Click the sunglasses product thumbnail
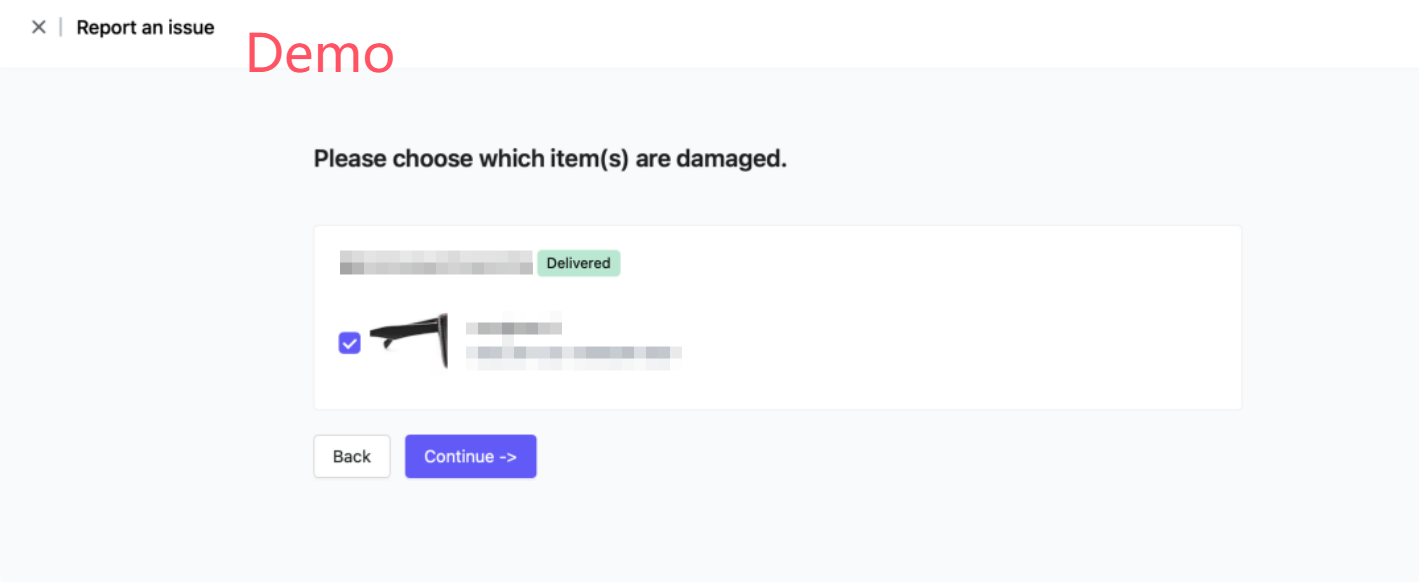1419x582 pixels. pos(408,340)
